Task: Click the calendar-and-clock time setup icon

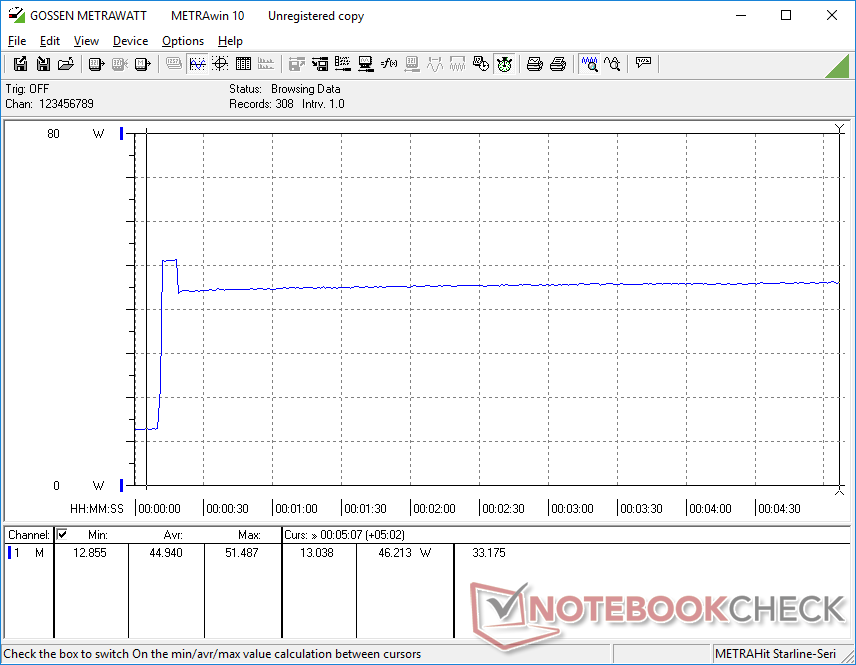Action: [481, 64]
